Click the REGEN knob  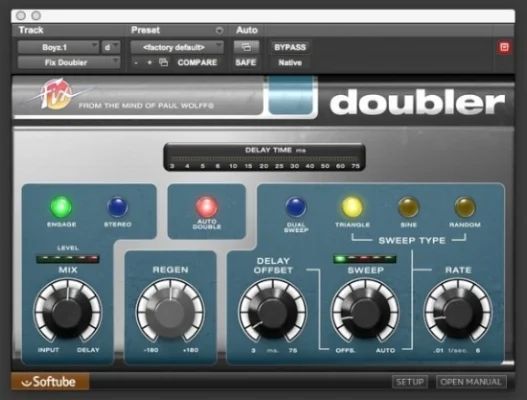(x=170, y=311)
